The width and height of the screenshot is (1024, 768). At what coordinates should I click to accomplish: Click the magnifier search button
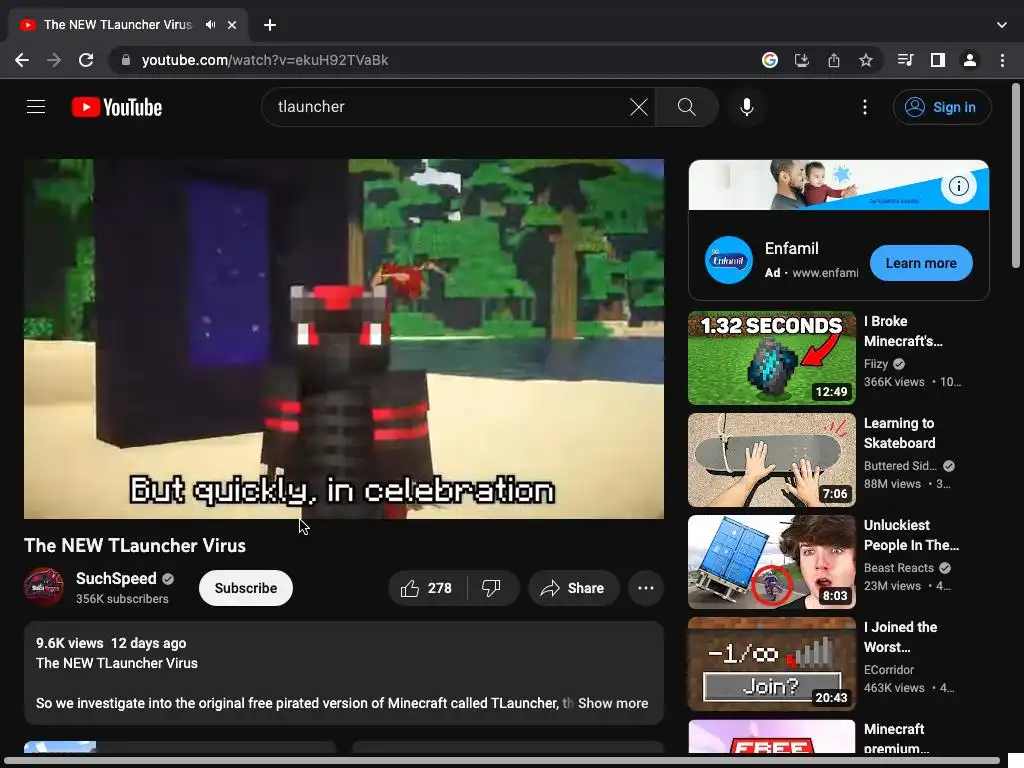coord(686,106)
